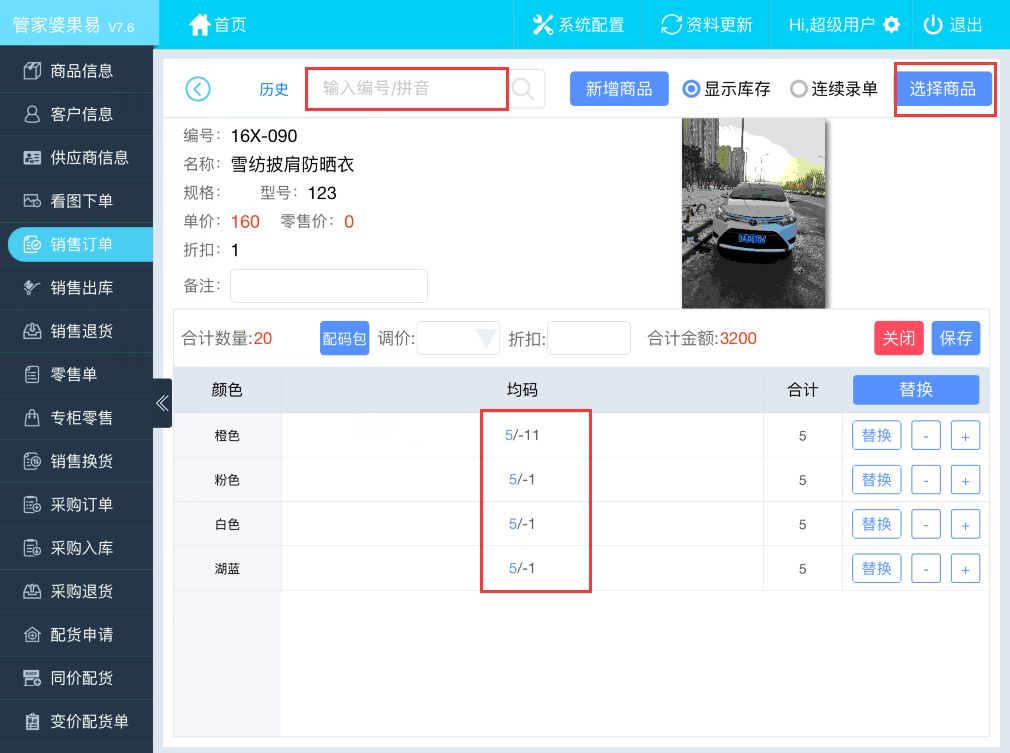Open 销售出库 in the sidebar

click(81, 288)
